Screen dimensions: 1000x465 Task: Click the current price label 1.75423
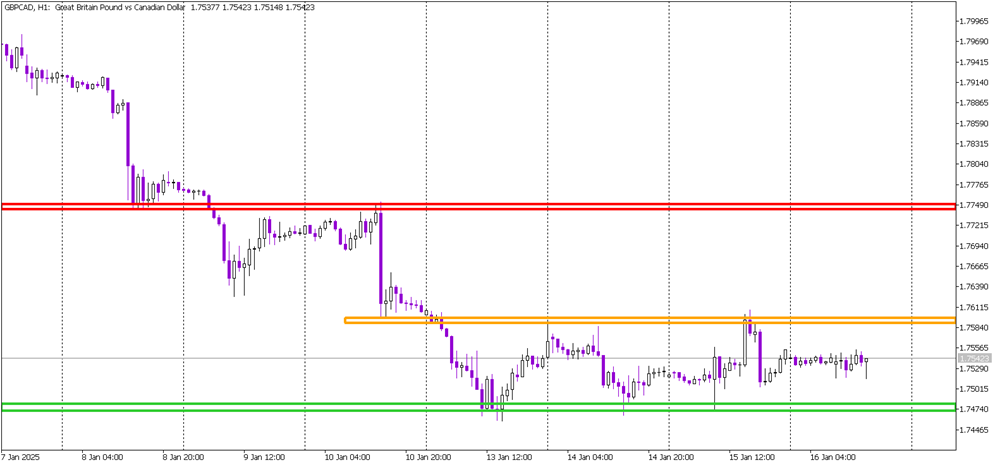975,359
